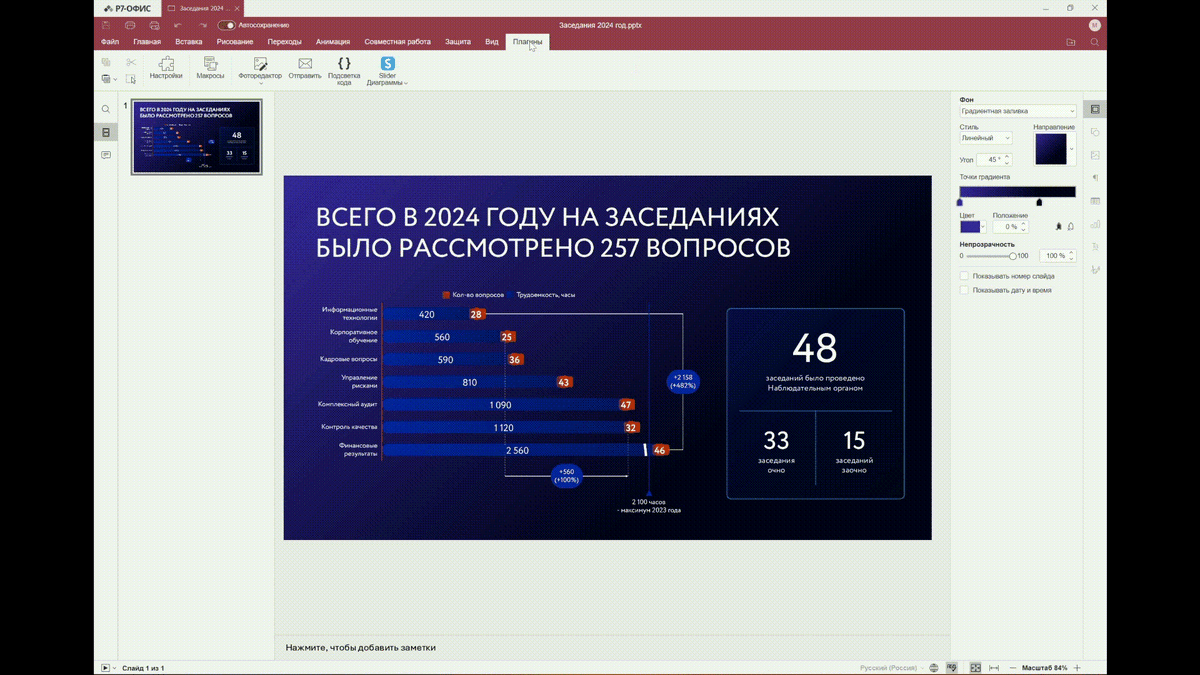This screenshot has width=1200, height=675.
Task: Launch the Фоторедактор plugin
Action: (x=260, y=68)
